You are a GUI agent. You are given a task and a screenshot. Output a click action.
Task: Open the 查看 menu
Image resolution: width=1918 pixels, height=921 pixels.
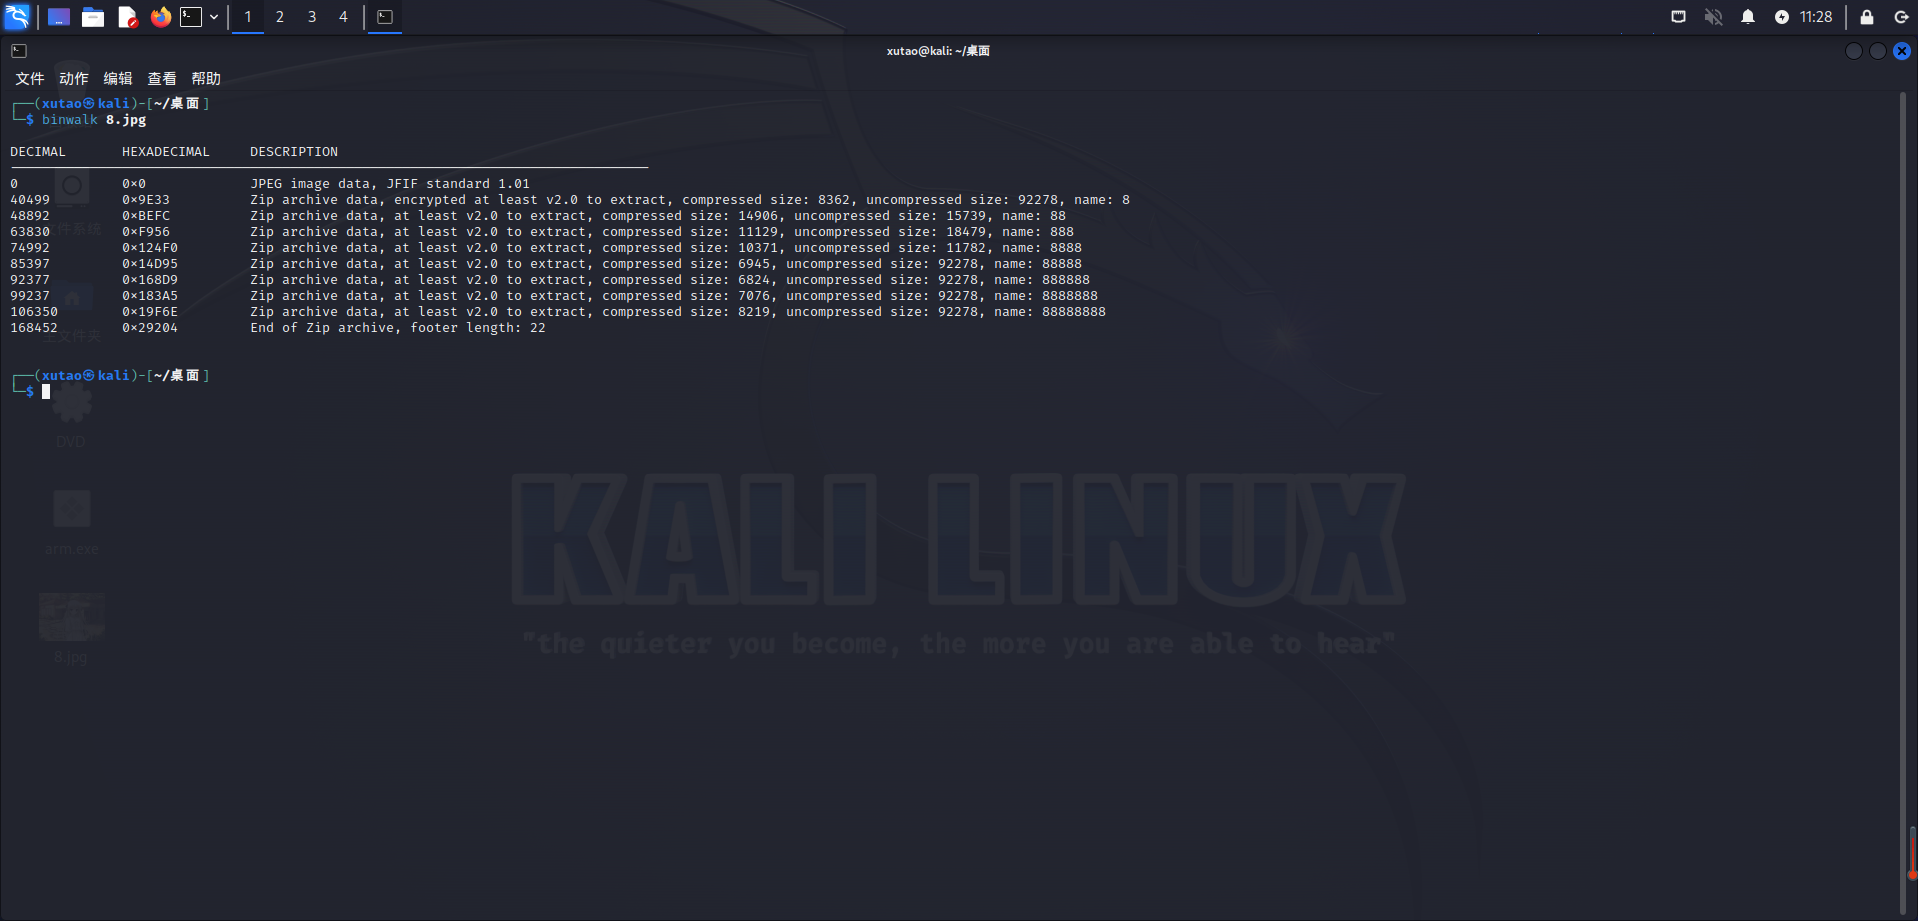point(162,79)
